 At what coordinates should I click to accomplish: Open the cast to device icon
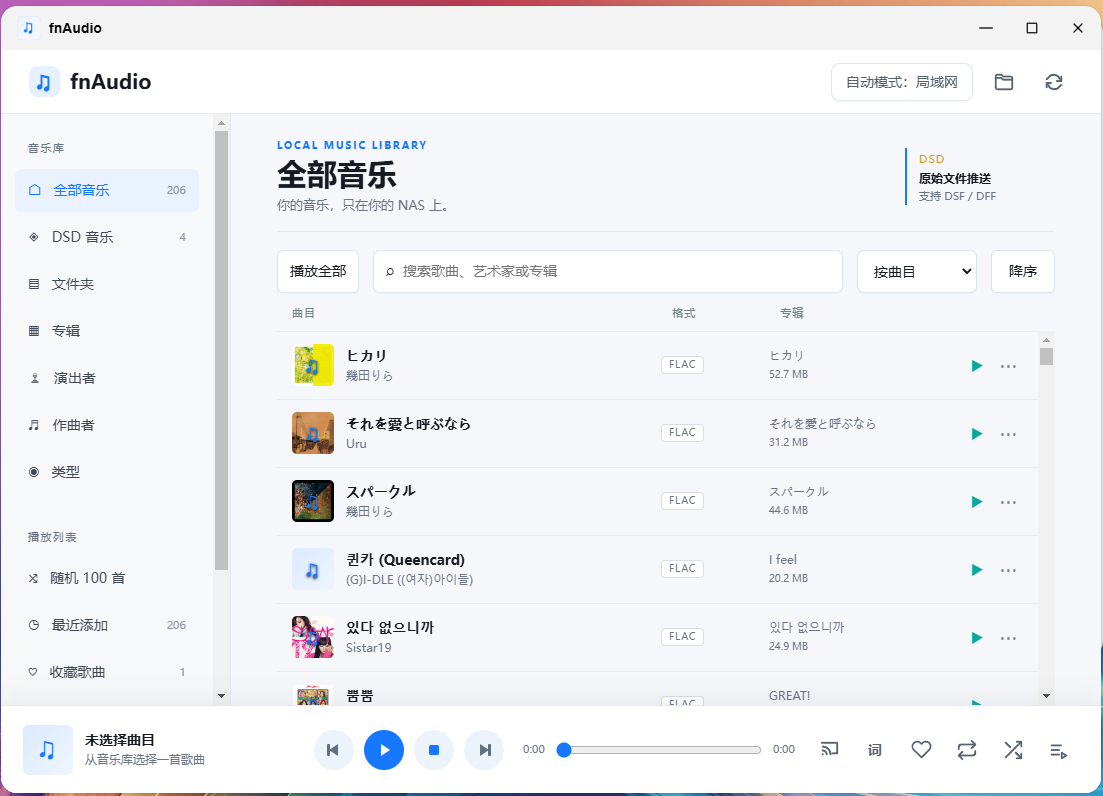(x=830, y=750)
